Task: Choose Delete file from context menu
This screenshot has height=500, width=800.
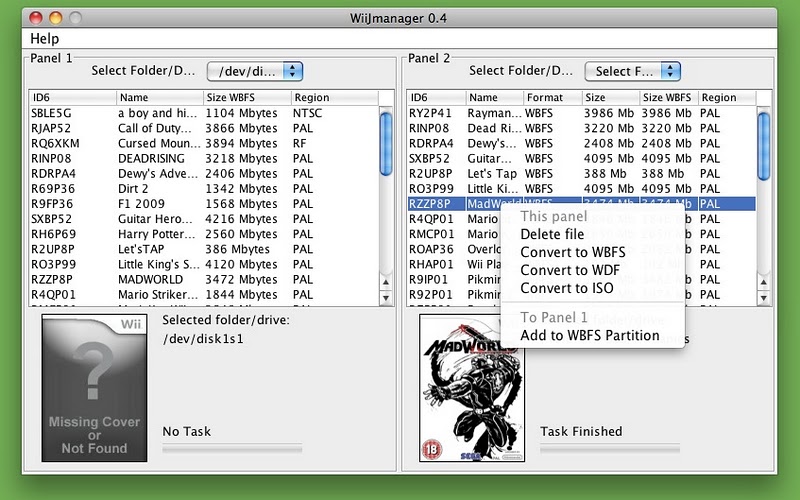Action: tap(552, 234)
